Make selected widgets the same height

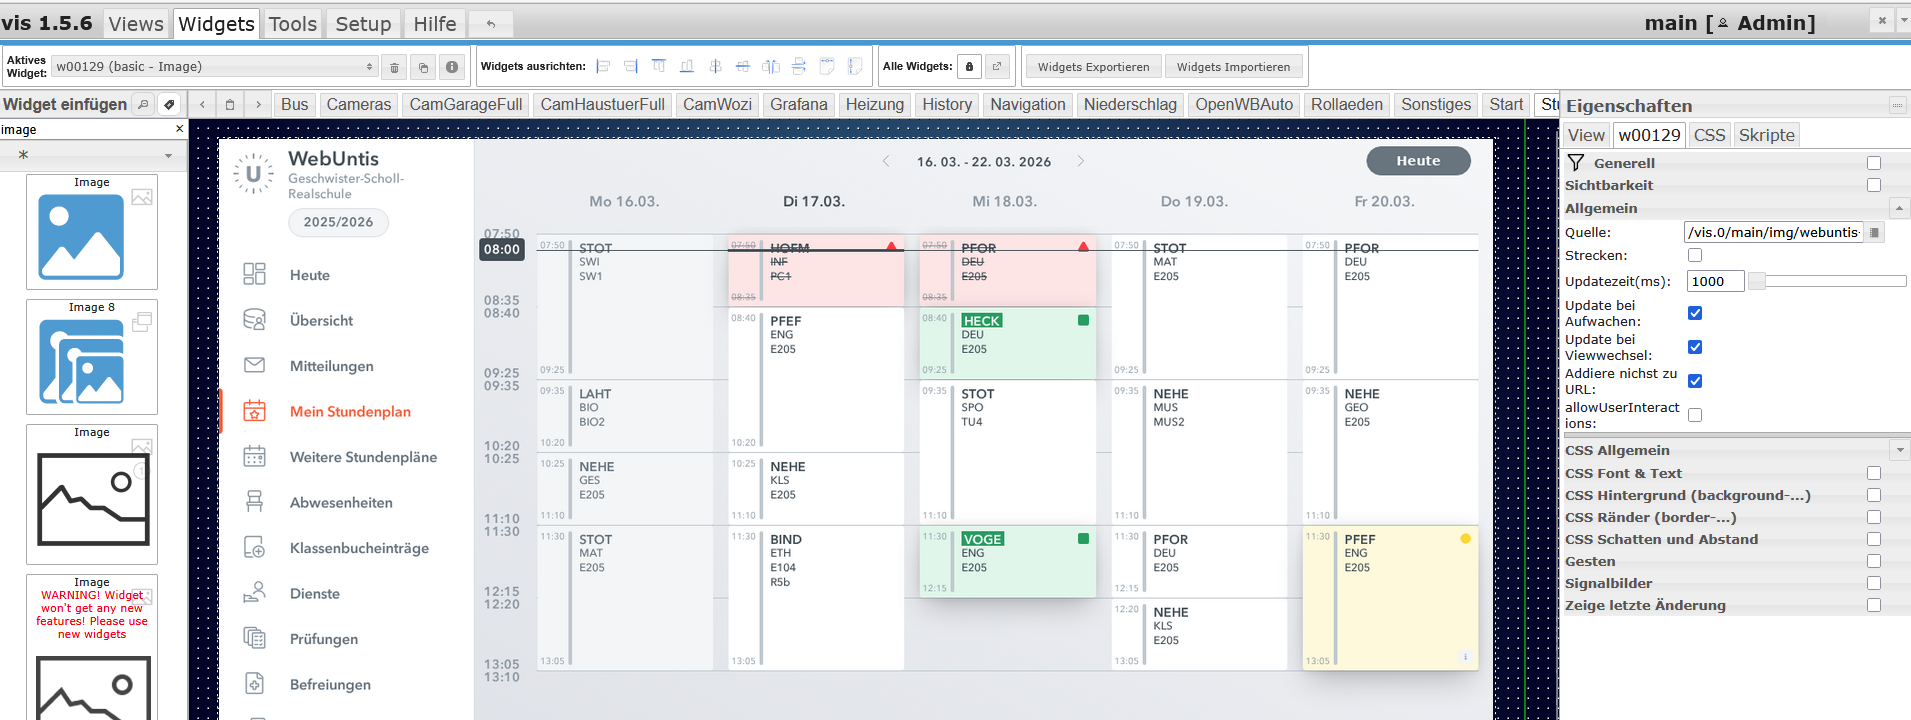pos(855,67)
